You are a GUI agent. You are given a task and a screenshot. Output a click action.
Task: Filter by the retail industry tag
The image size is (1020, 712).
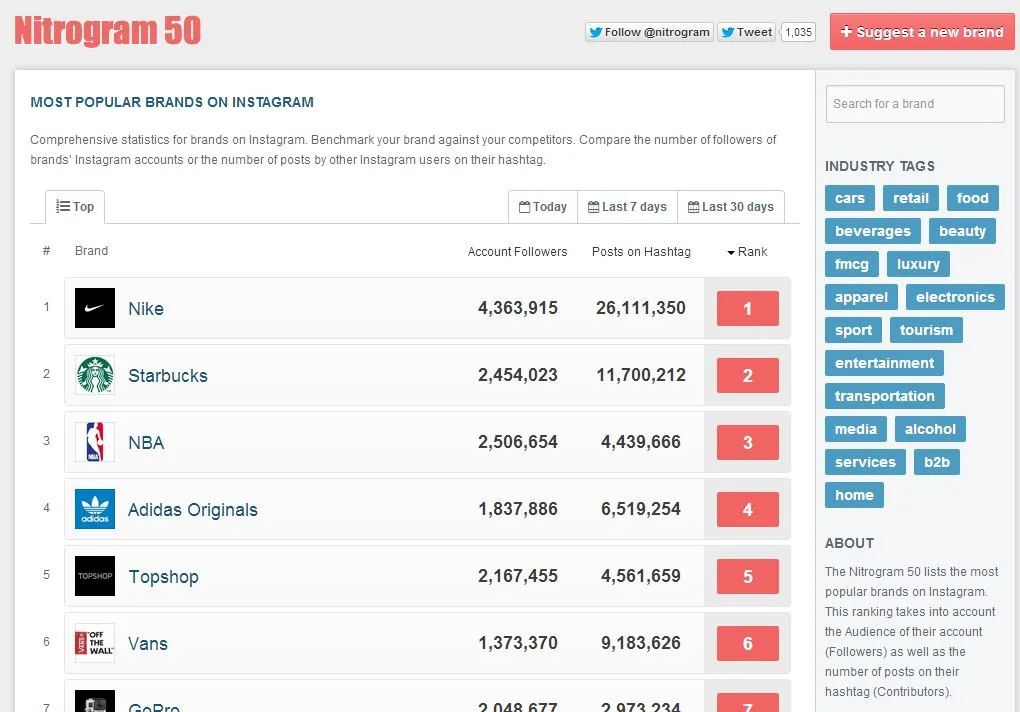tap(911, 198)
